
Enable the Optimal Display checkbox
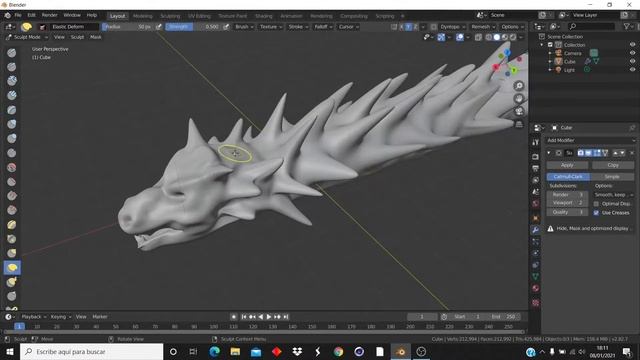(x=596, y=204)
